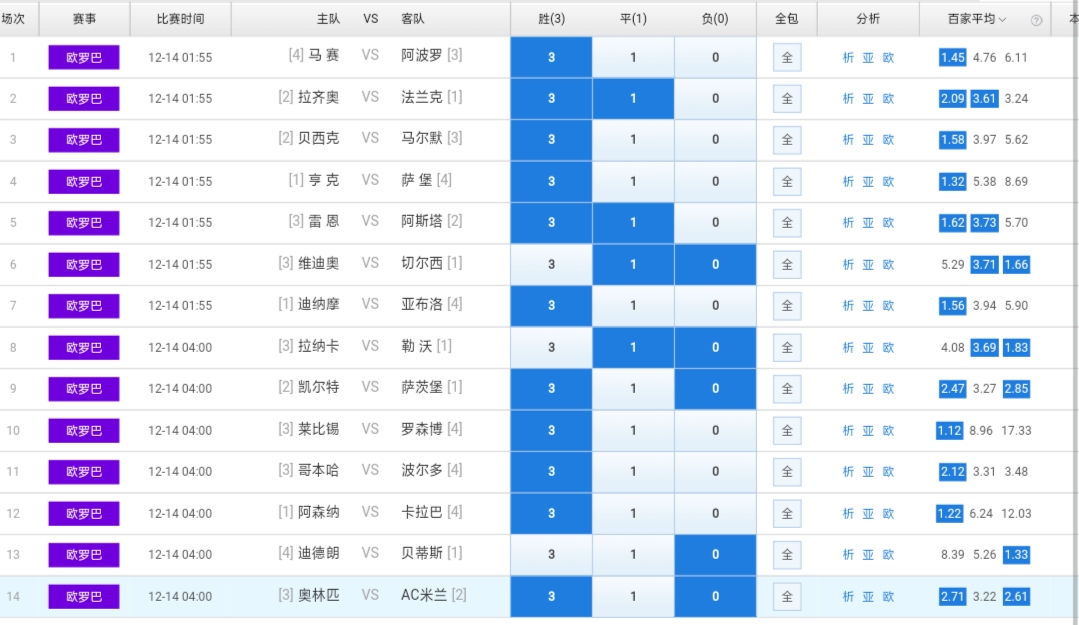
Task: Click home team 阿森纳
Action: coord(319,512)
